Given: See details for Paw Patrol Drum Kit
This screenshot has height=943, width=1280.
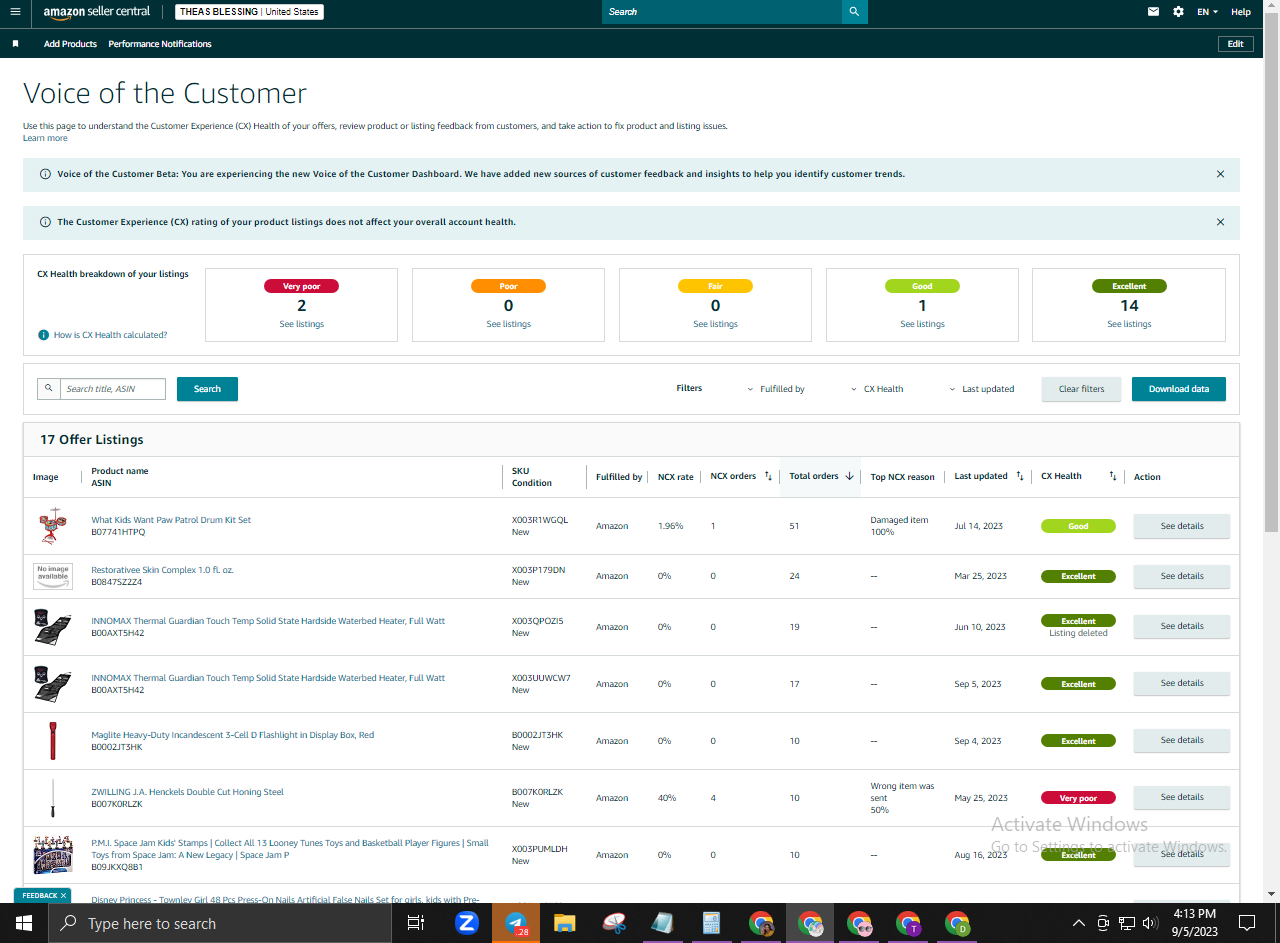Looking at the screenshot, I should pos(1181,526).
